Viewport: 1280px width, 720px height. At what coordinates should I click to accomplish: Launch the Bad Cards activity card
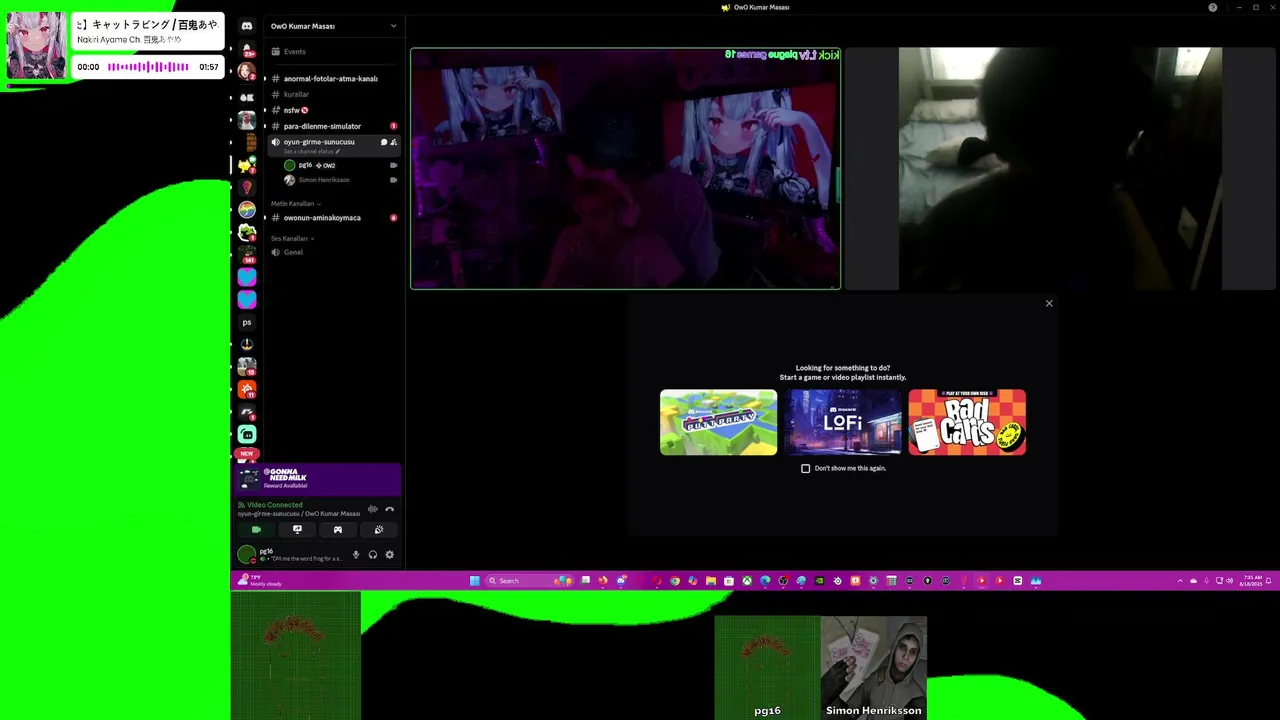tap(967, 422)
